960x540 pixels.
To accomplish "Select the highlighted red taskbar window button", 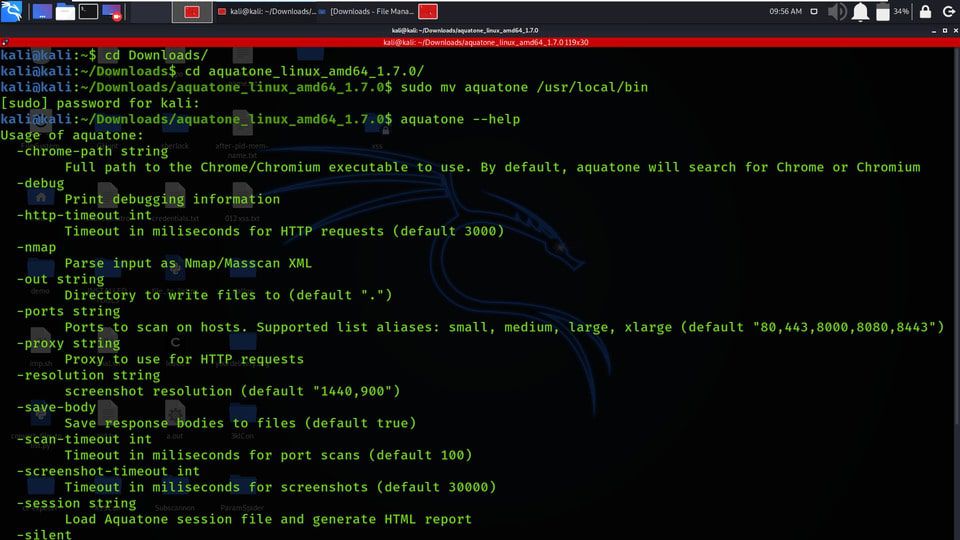I will tap(192, 12).
